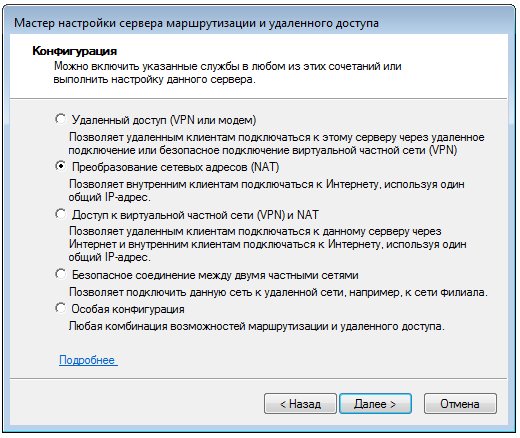
Task: Cancel the wizard with the Отмена button
Action: [x=460, y=404]
